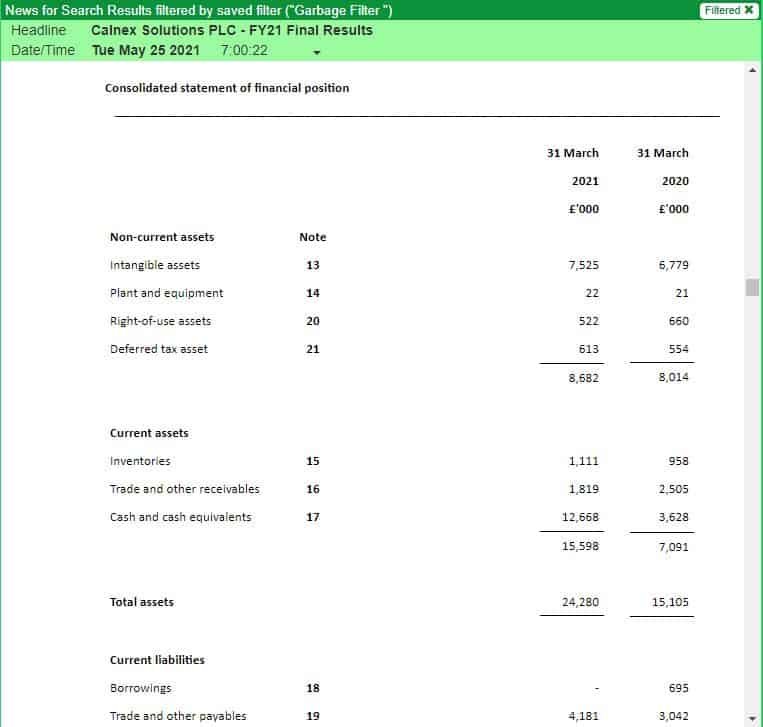The height and width of the screenshot is (727, 763).
Task: Open note 20 for Right-of-use assets
Action: 312,321
